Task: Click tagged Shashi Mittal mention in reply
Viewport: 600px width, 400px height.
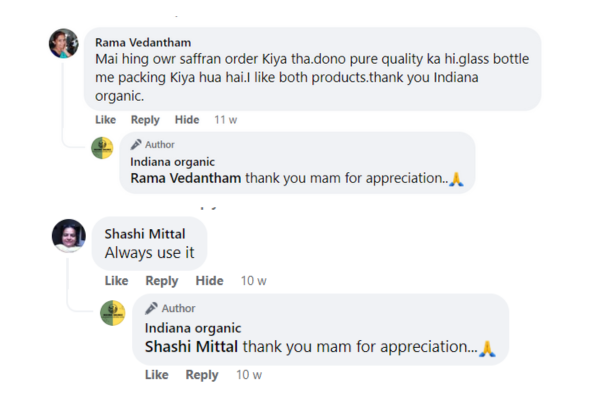Action: coord(192,347)
